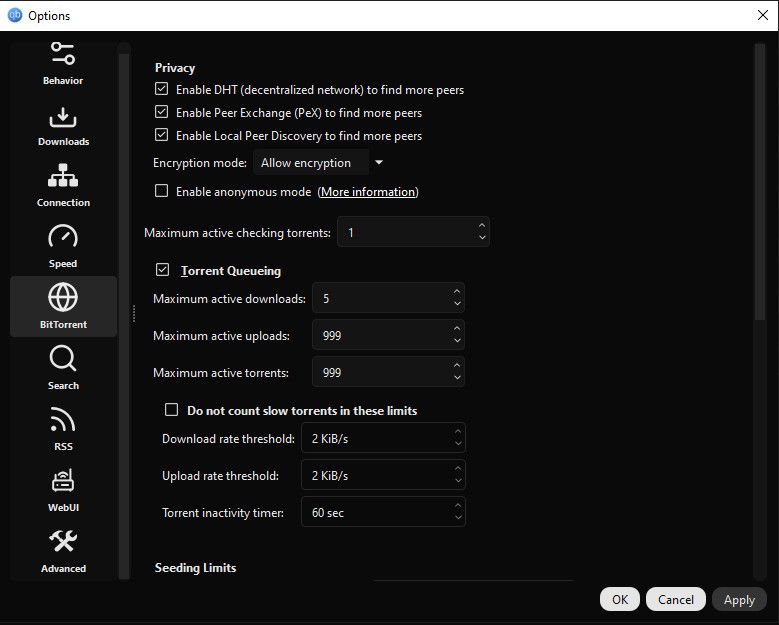This screenshot has width=779, height=625.
Task: Click the Maximum active downloads field
Action: tap(388, 298)
